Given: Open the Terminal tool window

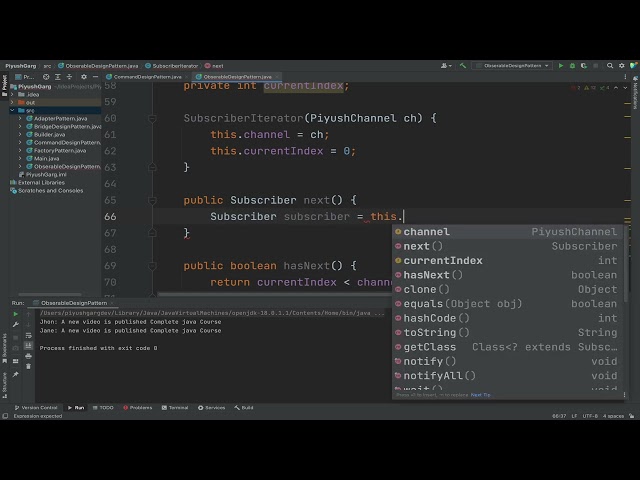Looking at the screenshot, I should pos(175,407).
